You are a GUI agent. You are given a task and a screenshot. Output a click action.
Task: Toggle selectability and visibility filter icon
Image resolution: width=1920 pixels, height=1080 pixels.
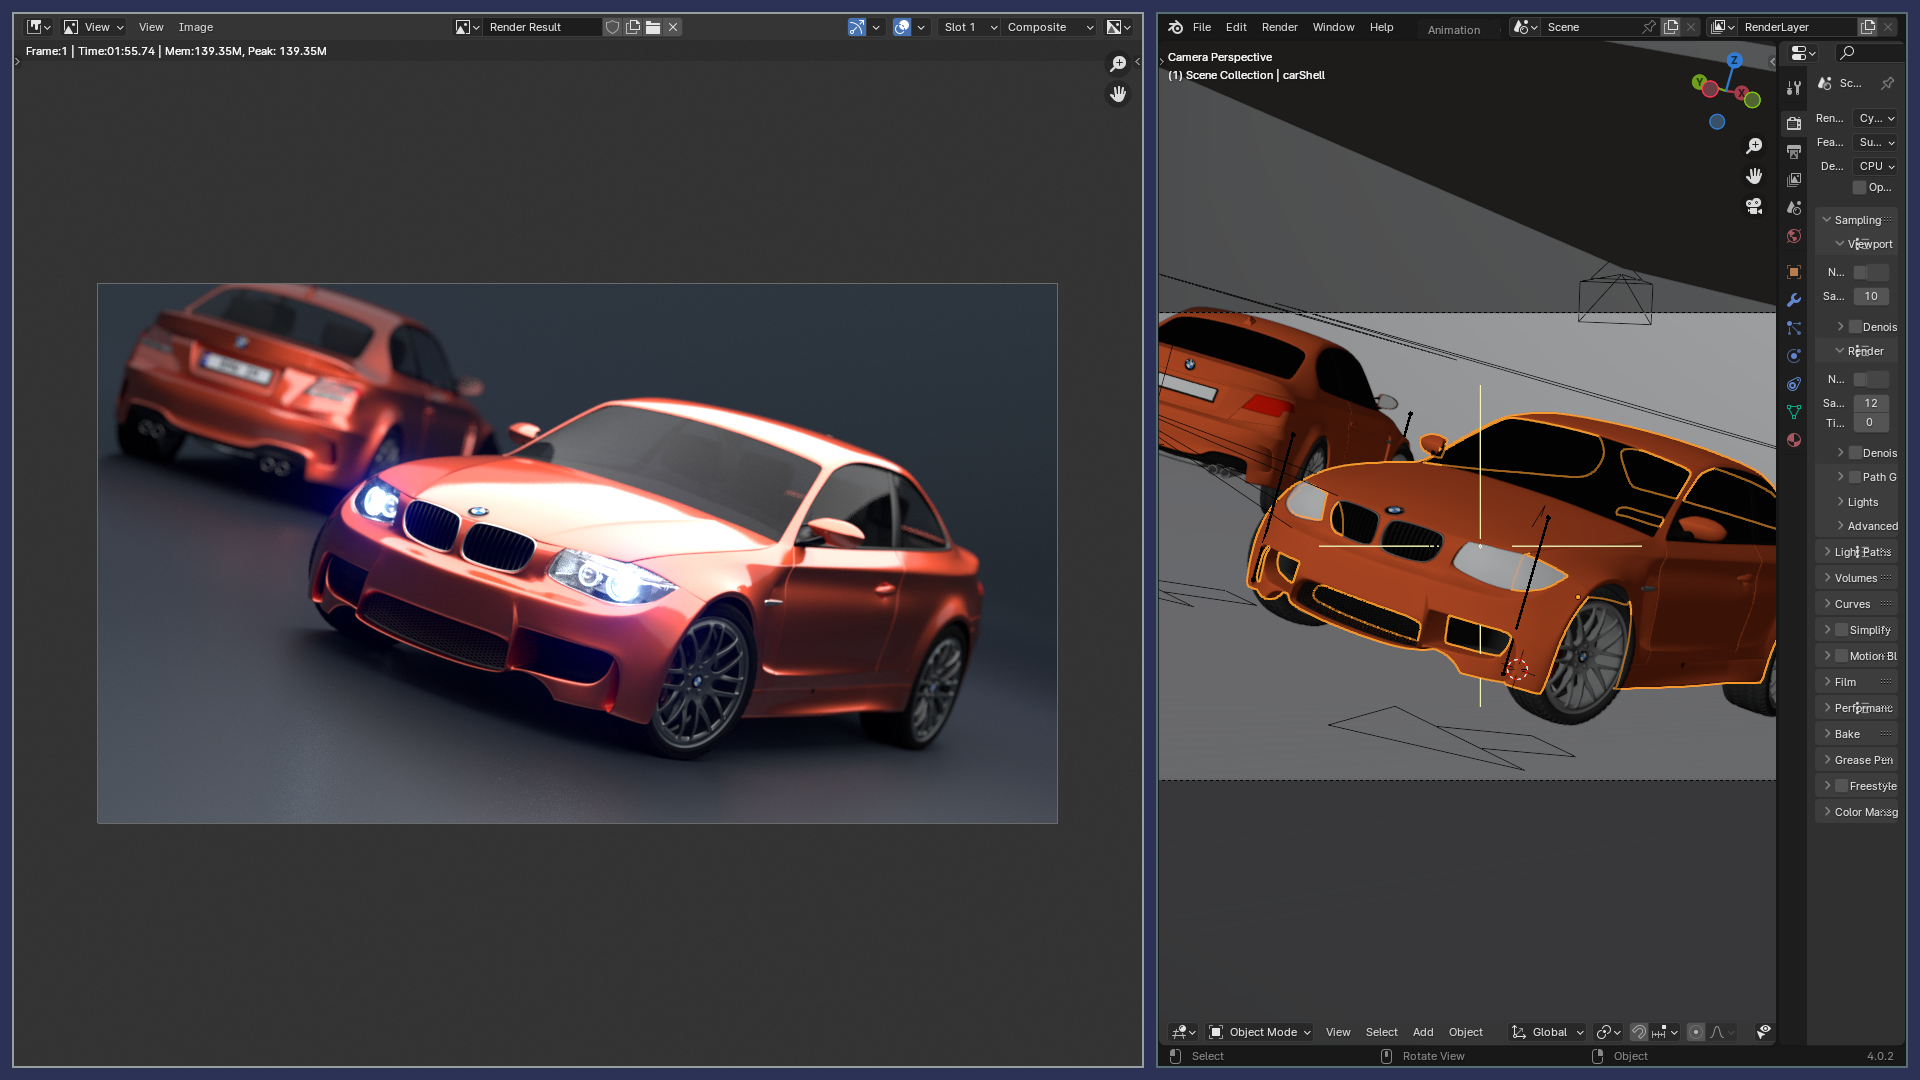[x=1764, y=1032]
